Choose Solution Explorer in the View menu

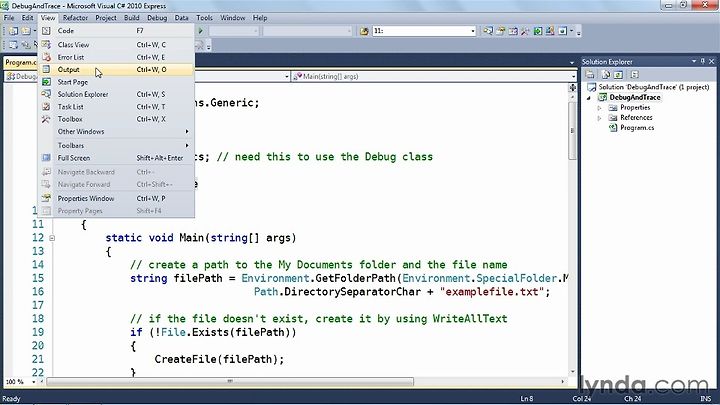[x=116, y=94]
